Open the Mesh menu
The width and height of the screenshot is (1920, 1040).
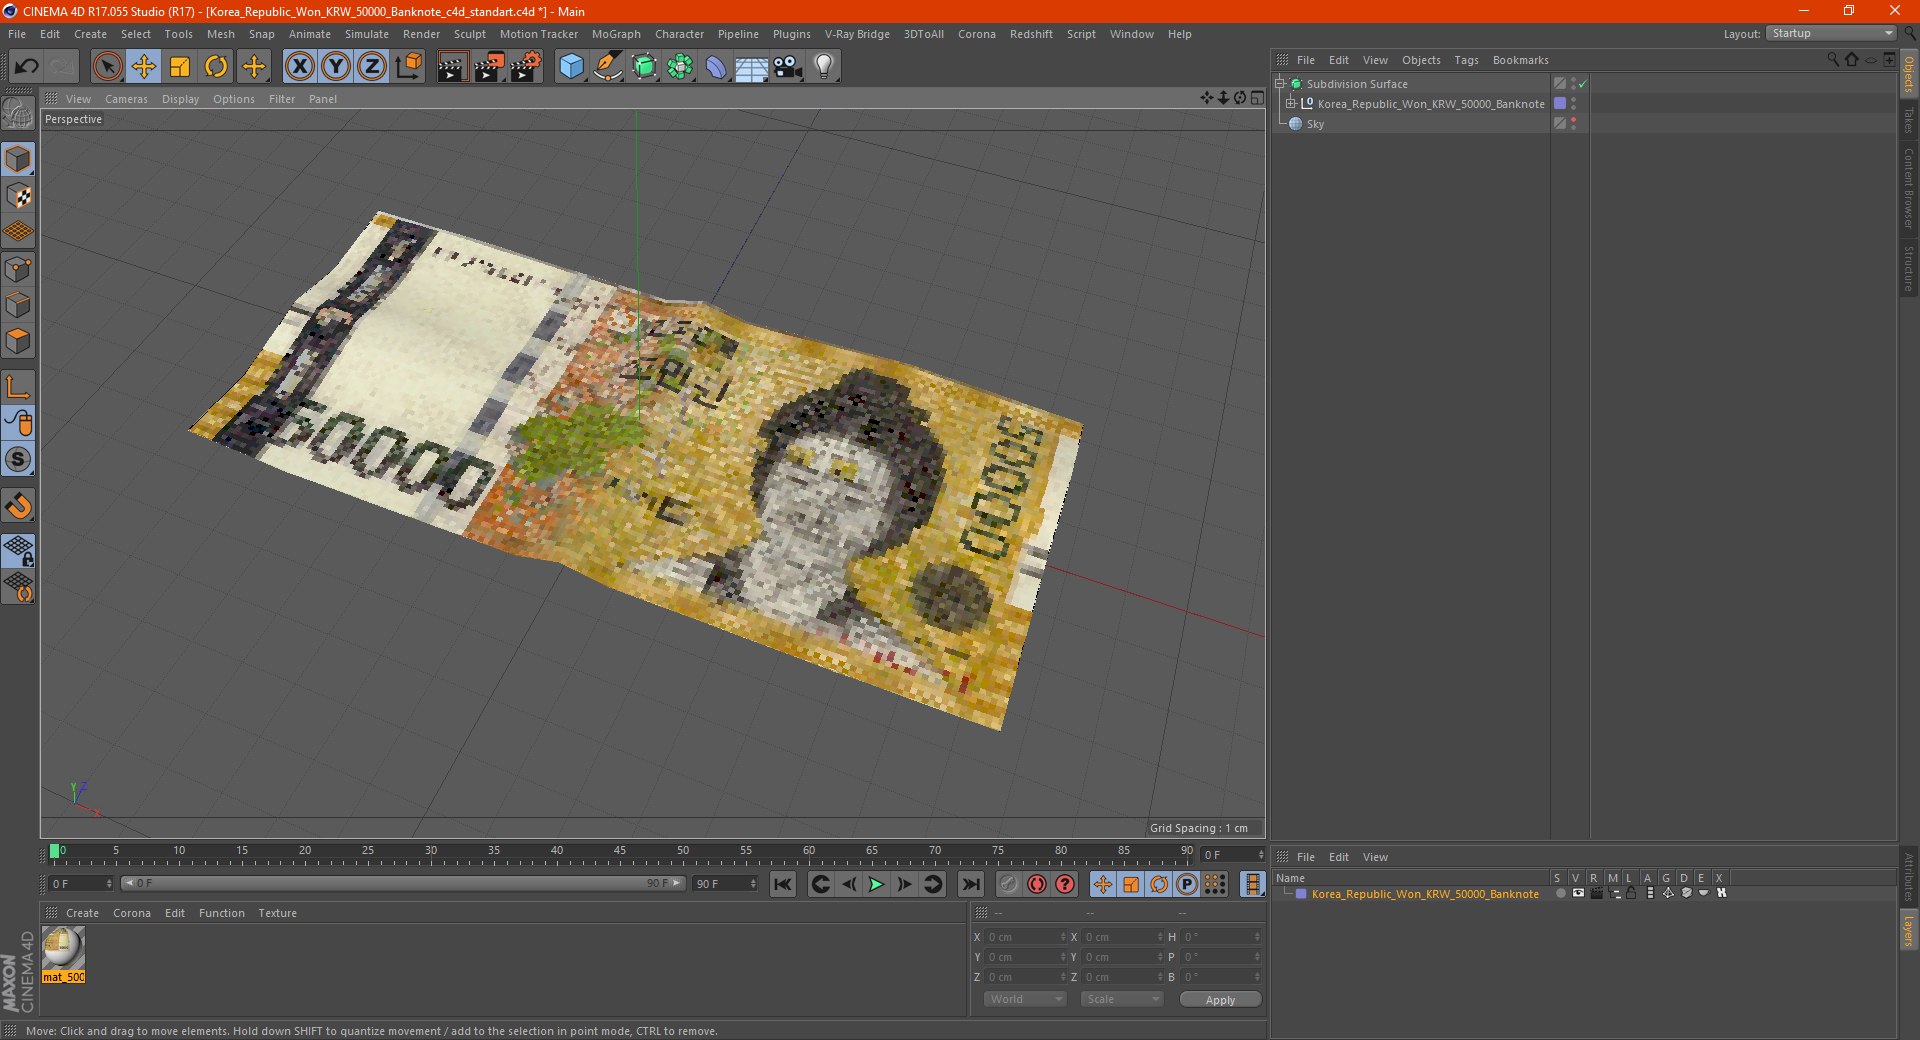click(221, 34)
